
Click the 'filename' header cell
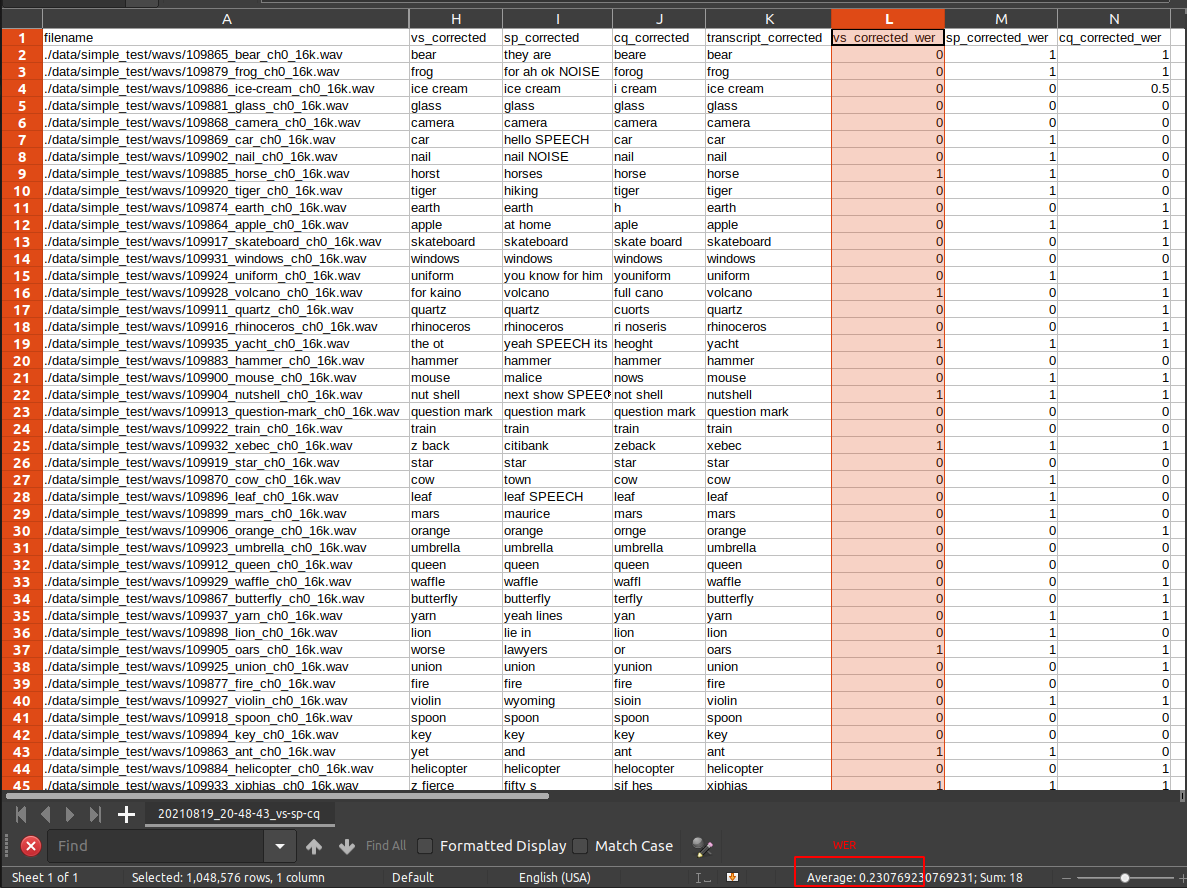[226, 37]
